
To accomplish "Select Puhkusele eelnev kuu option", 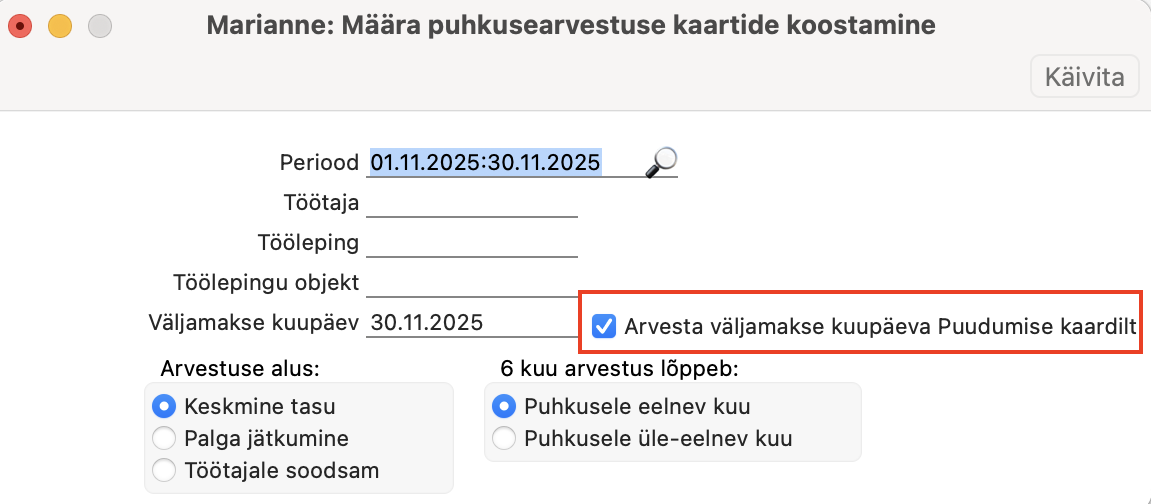I will (505, 407).
